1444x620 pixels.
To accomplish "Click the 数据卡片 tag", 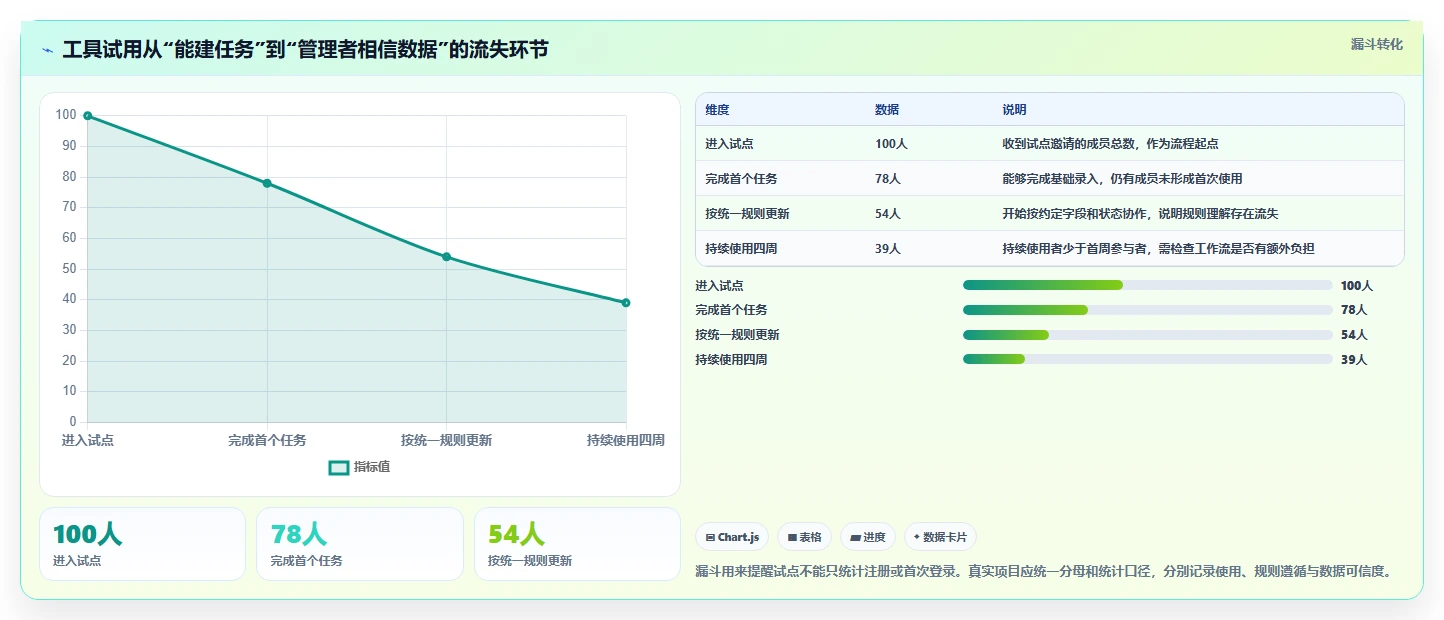I will coord(940,537).
